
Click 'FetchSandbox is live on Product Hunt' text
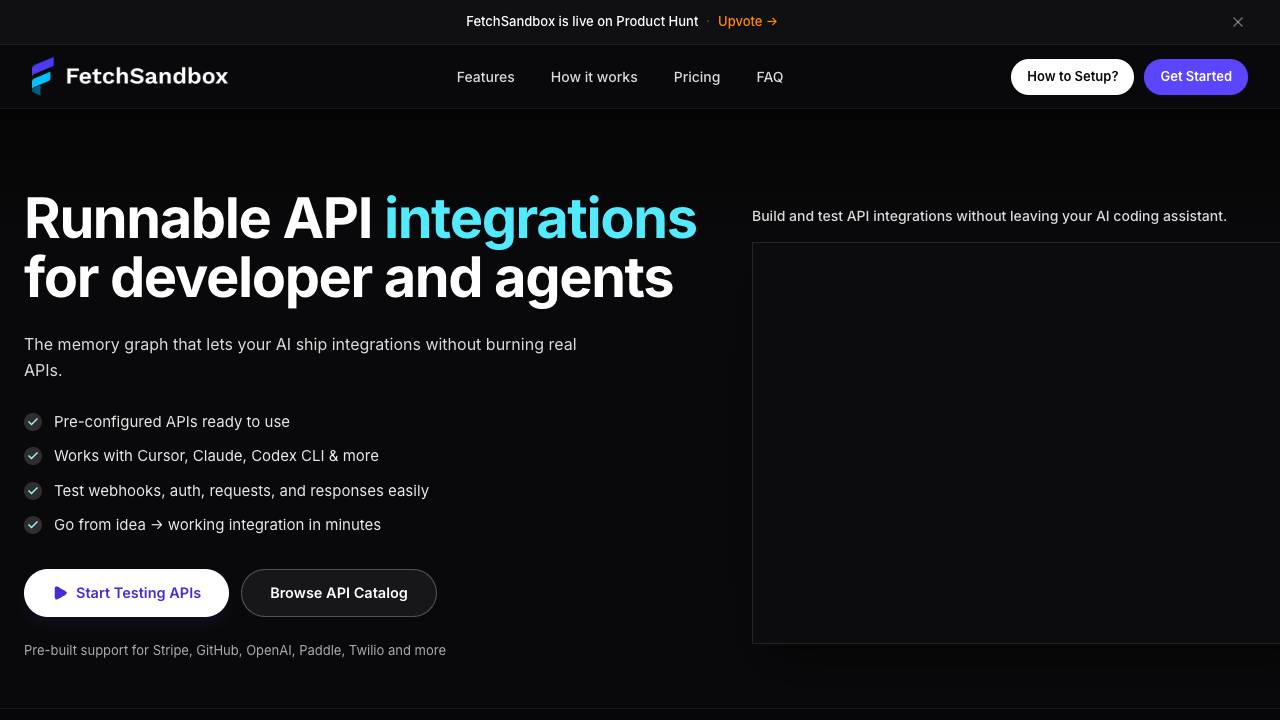point(582,21)
